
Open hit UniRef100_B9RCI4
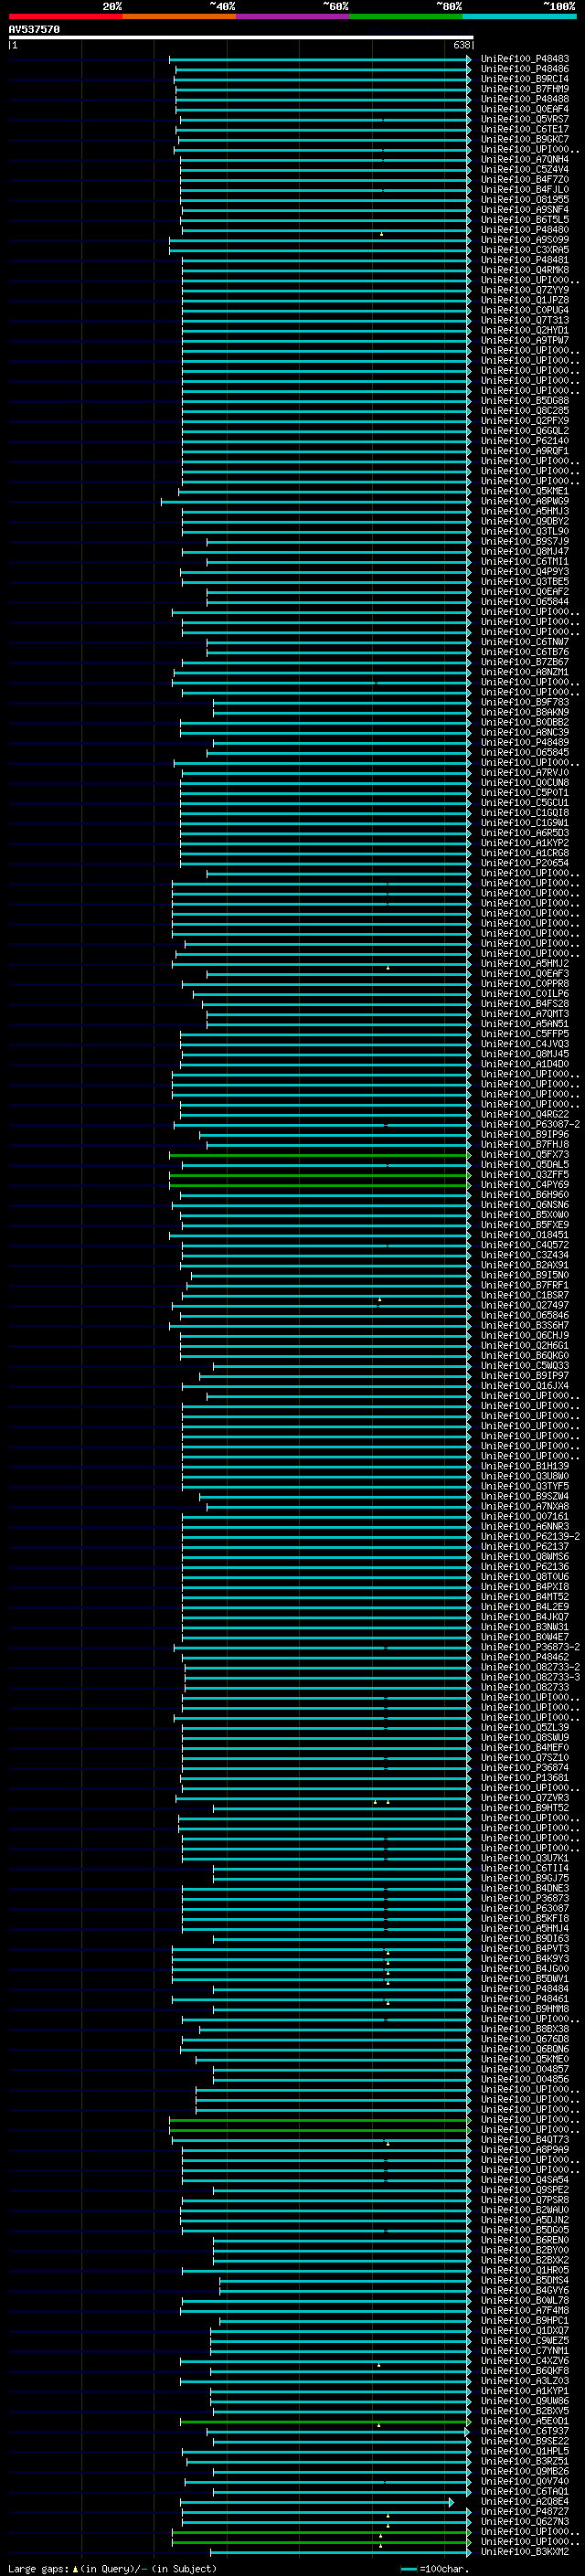525,79
